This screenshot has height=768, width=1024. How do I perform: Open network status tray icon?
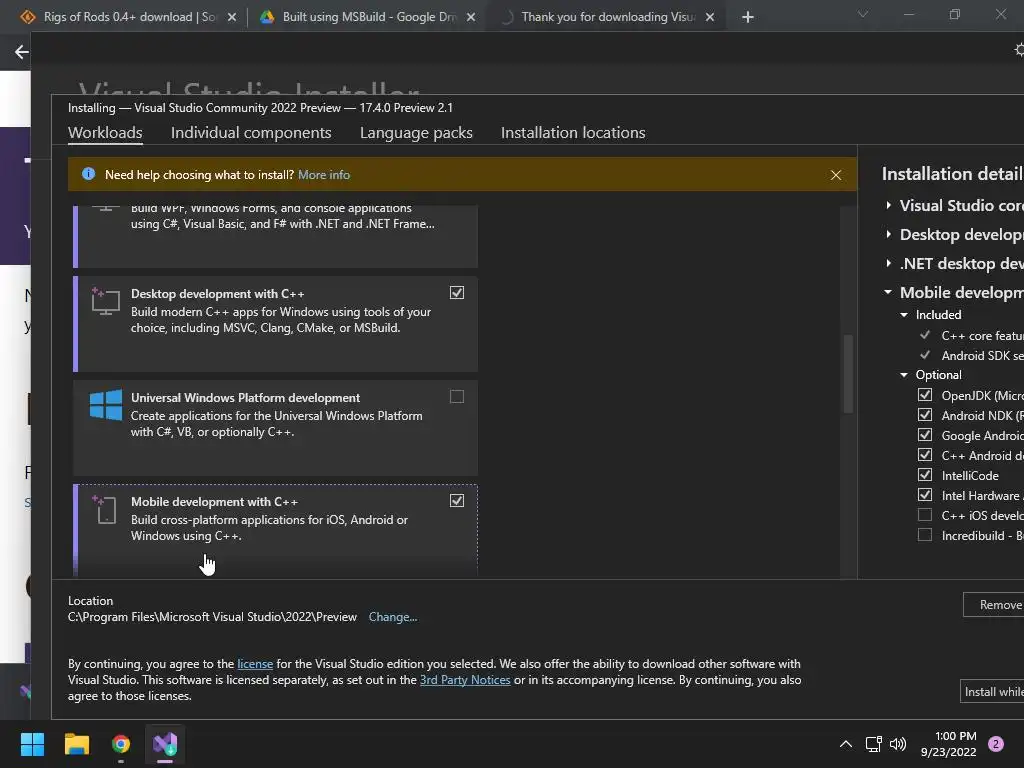[873, 744]
